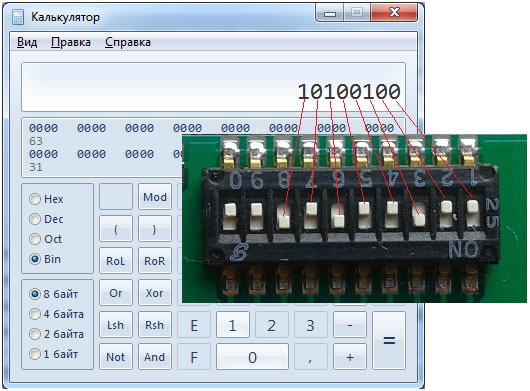Click the Mod button
530x391 pixels.
[x=155, y=197]
